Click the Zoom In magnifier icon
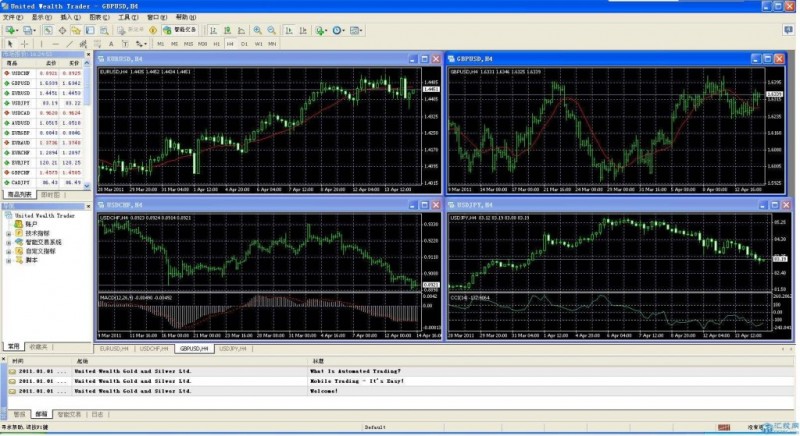This screenshot has width=800, height=436. pos(258,31)
